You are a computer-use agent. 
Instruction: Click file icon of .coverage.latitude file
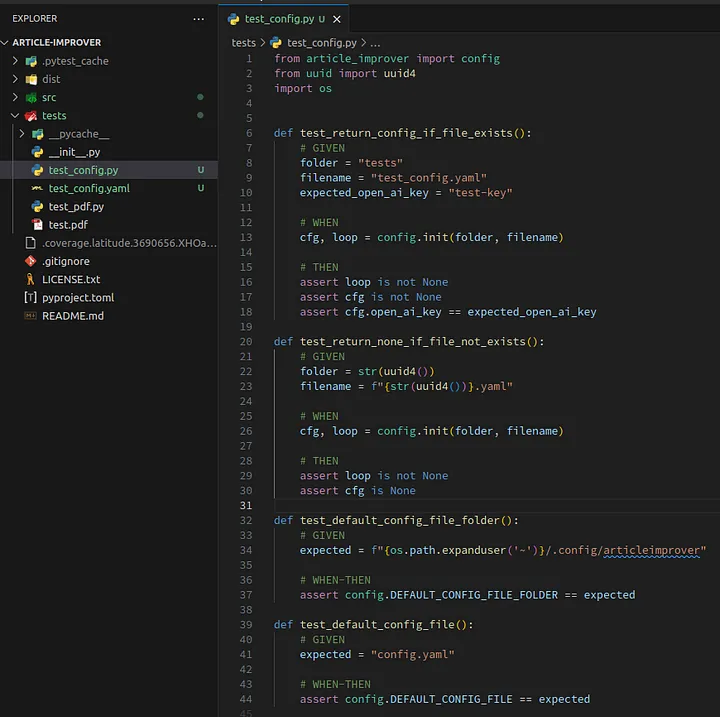(31, 243)
